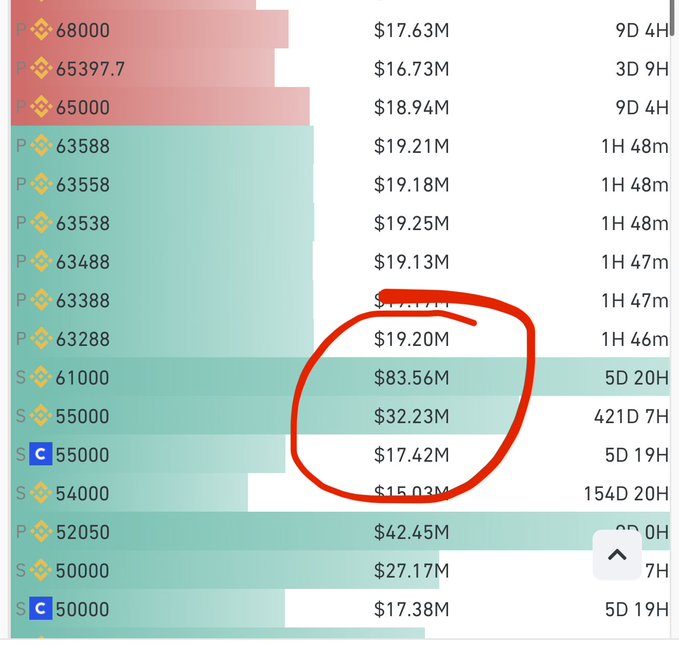The image size is (679, 645).
Task: Click the 3D 9H duration
Action: pyautogui.click(x=642, y=69)
